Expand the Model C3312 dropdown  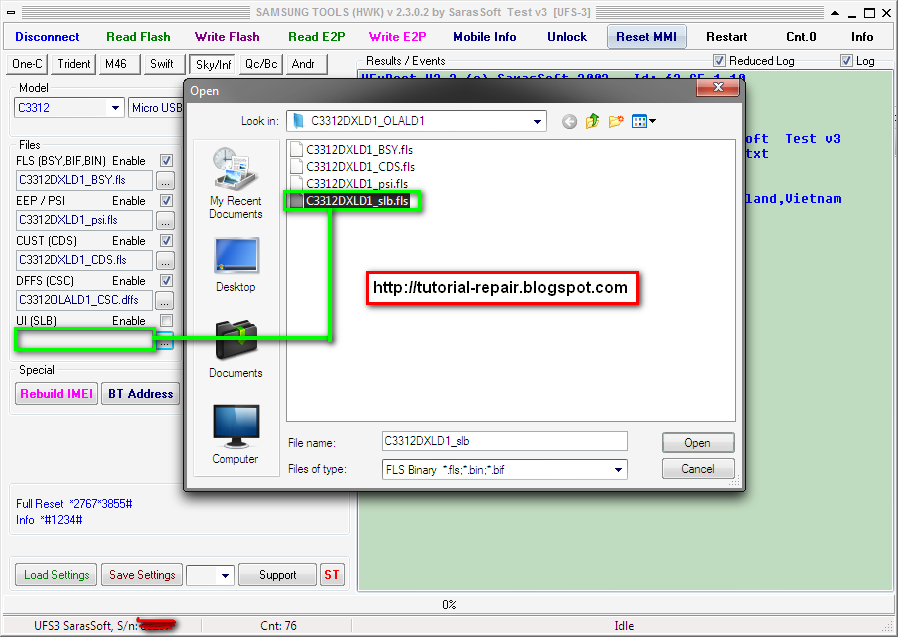115,108
